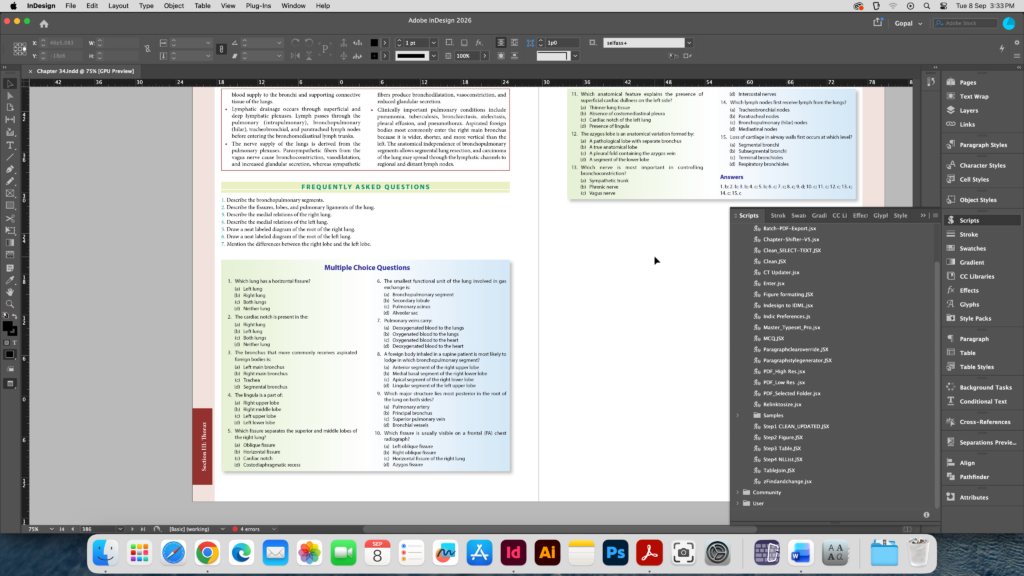Screen dimensions: 1024x576
Task: Open the Align panel
Action: click(967, 462)
